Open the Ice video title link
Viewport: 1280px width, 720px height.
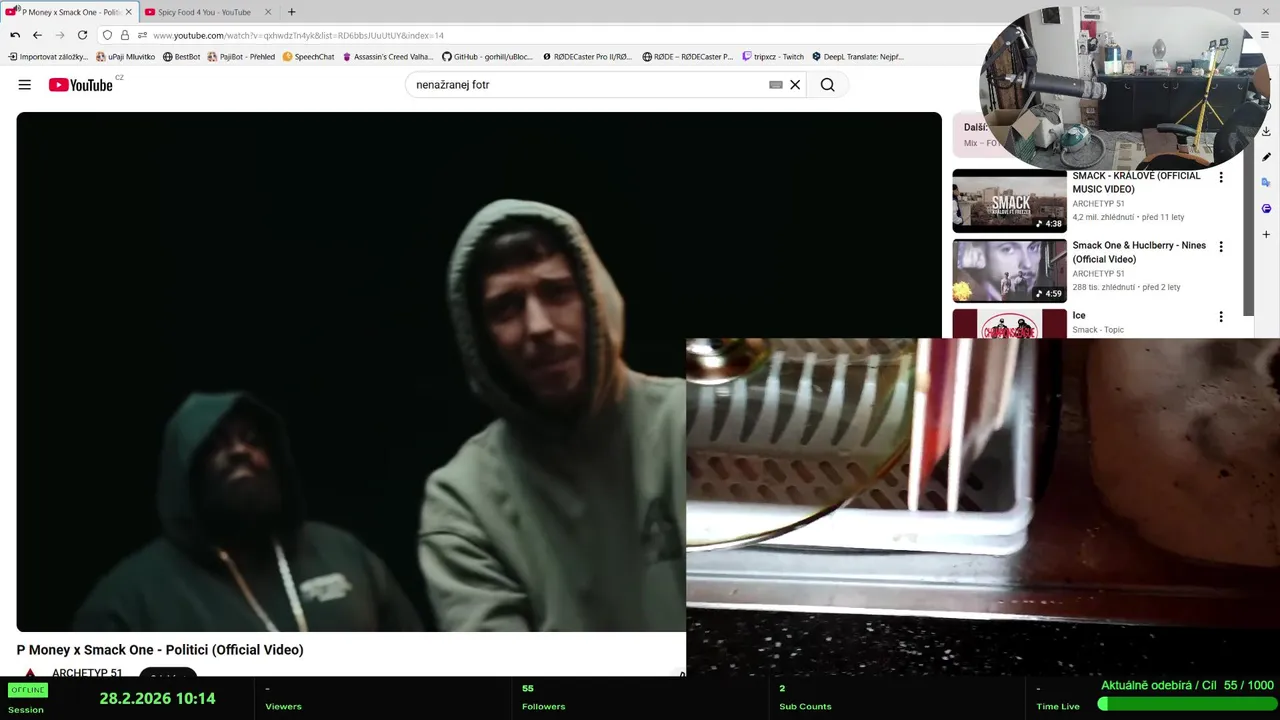[x=1079, y=315]
